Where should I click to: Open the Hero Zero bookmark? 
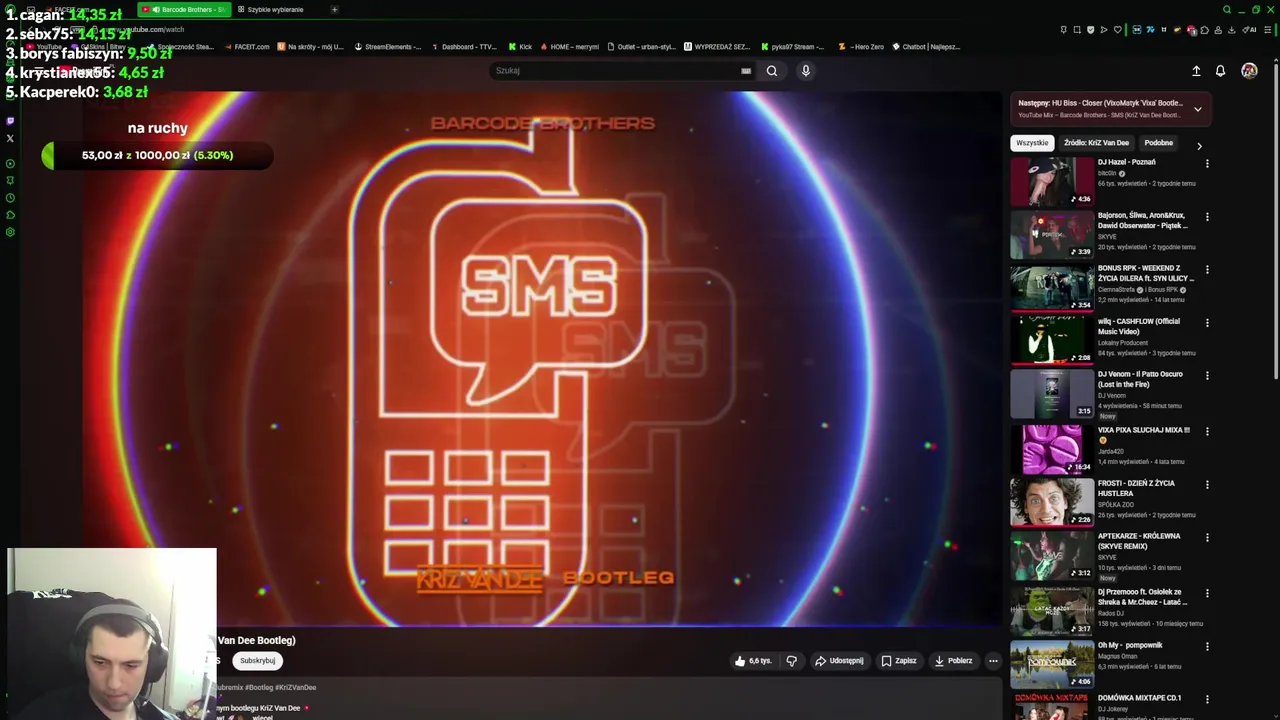pyautogui.click(x=861, y=47)
